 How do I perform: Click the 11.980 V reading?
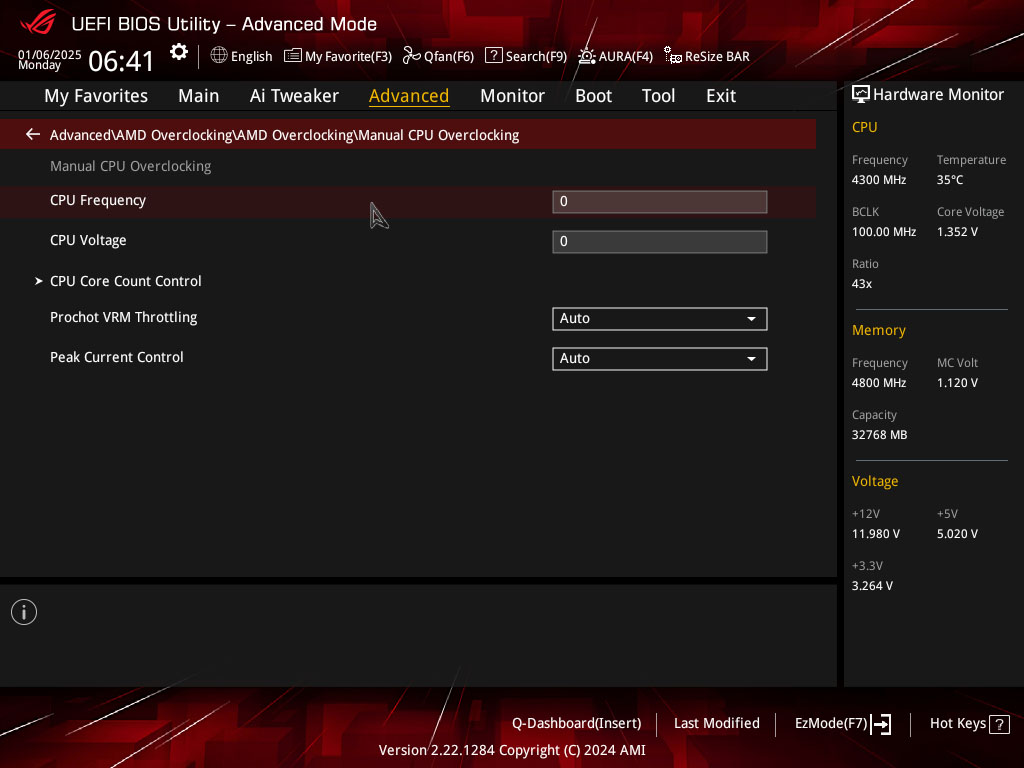click(x=876, y=534)
